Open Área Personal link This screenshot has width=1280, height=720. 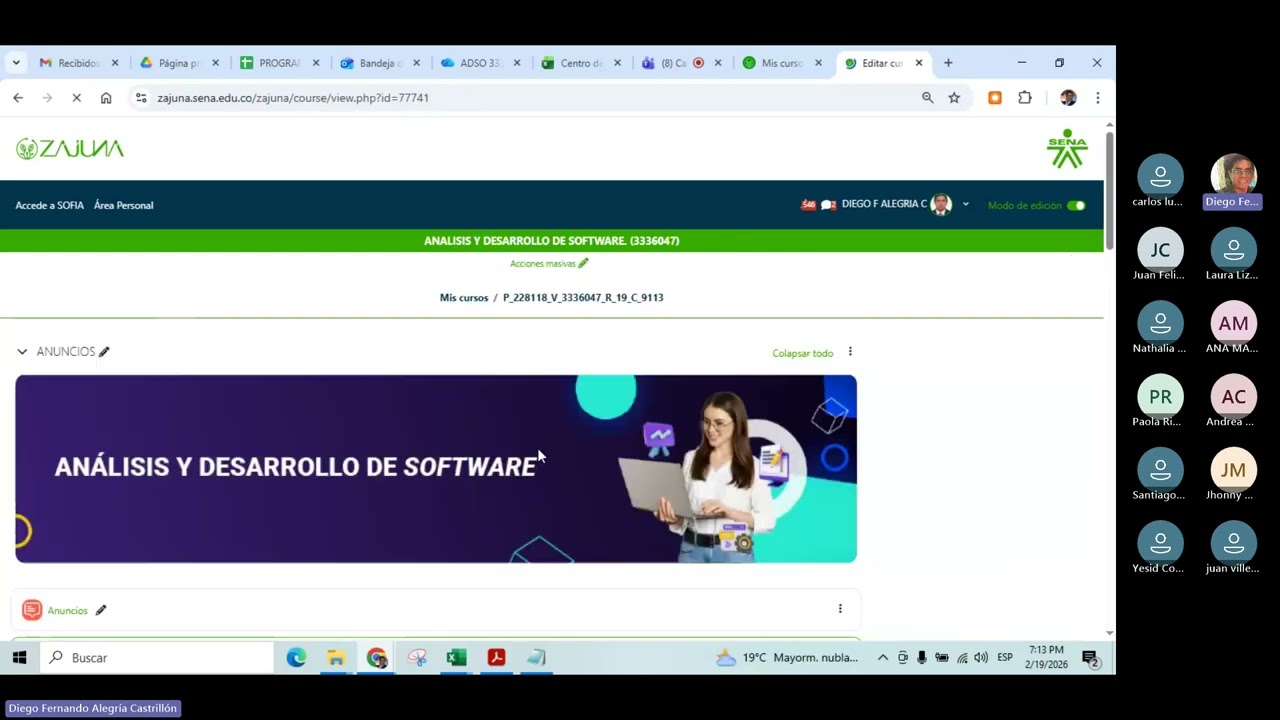tap(124, 205)
